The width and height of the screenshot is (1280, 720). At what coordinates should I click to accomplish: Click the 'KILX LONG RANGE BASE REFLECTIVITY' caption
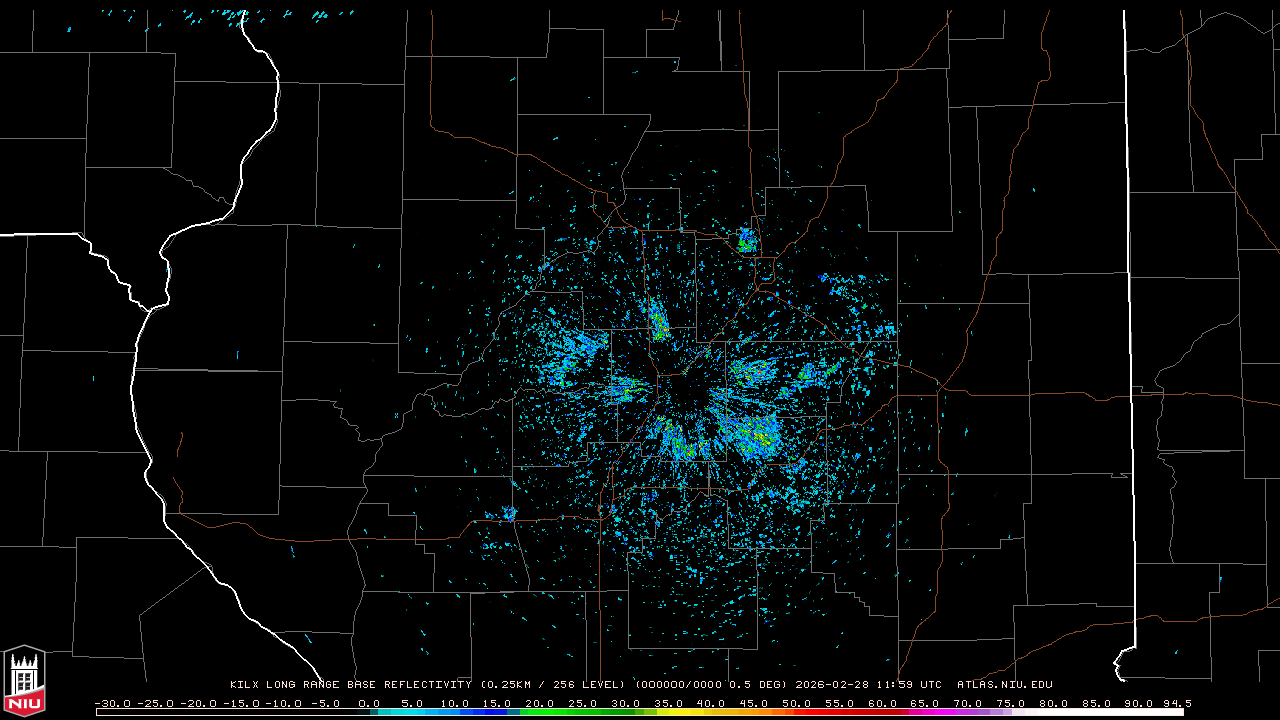(x=351, y=685)
